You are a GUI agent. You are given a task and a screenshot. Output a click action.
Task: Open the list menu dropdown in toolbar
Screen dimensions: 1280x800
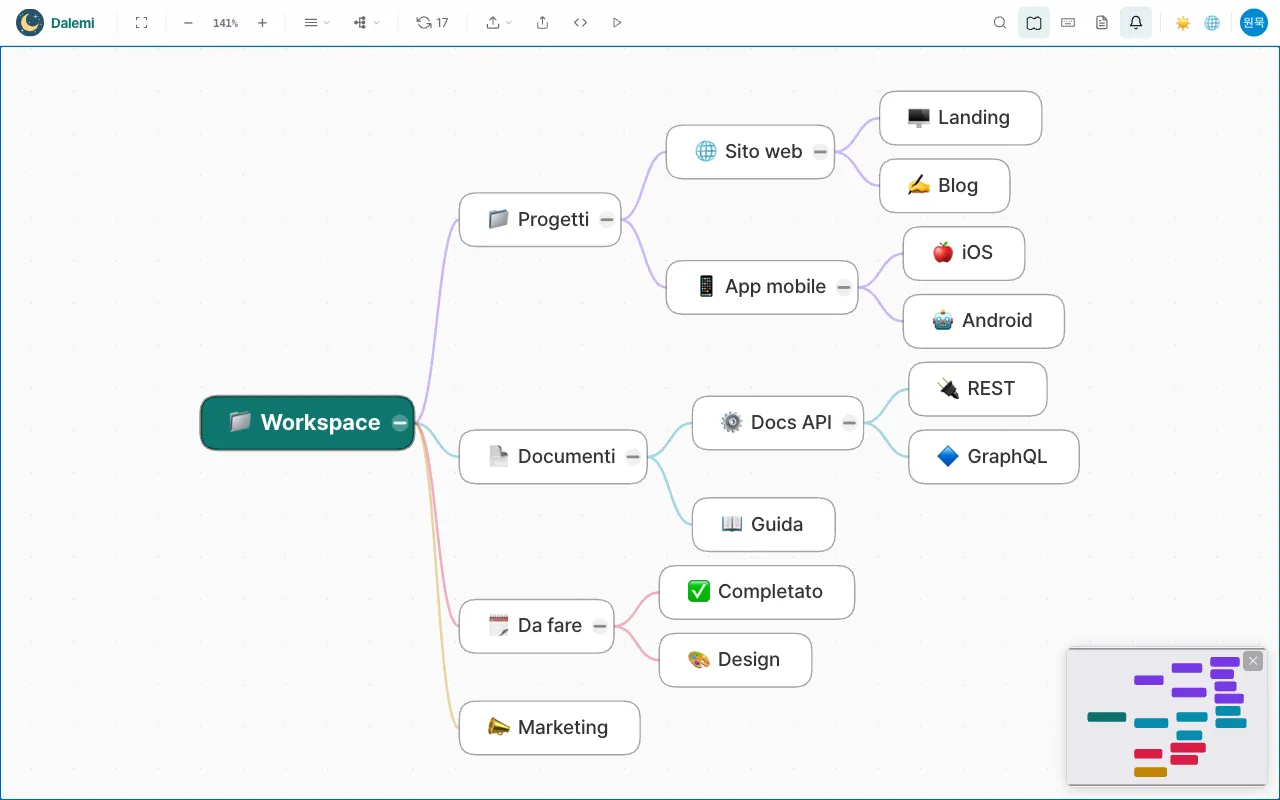click(x=316, y=22)
